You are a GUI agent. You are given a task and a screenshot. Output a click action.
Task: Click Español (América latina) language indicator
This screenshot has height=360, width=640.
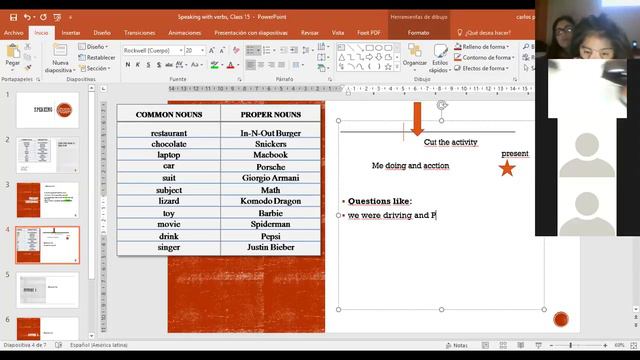coord(99,345)
